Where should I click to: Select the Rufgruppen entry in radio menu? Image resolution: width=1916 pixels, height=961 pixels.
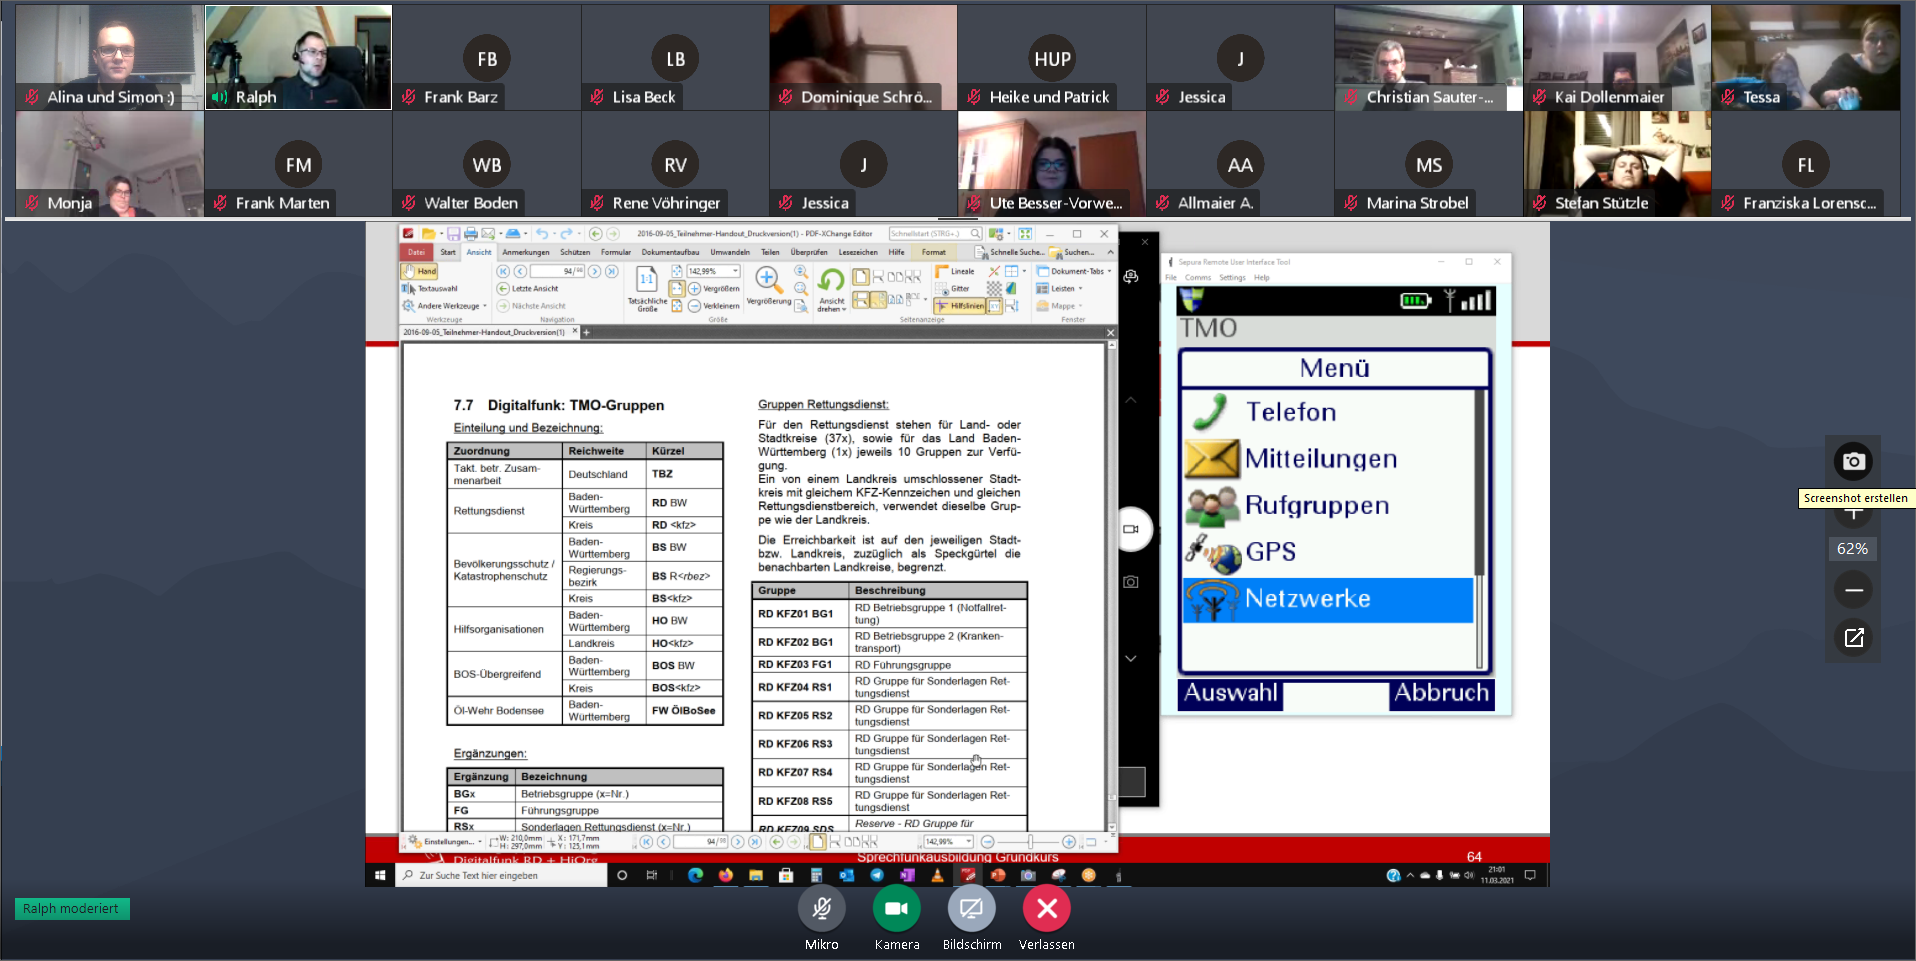pyautogui.click(x=1316, y=506)
